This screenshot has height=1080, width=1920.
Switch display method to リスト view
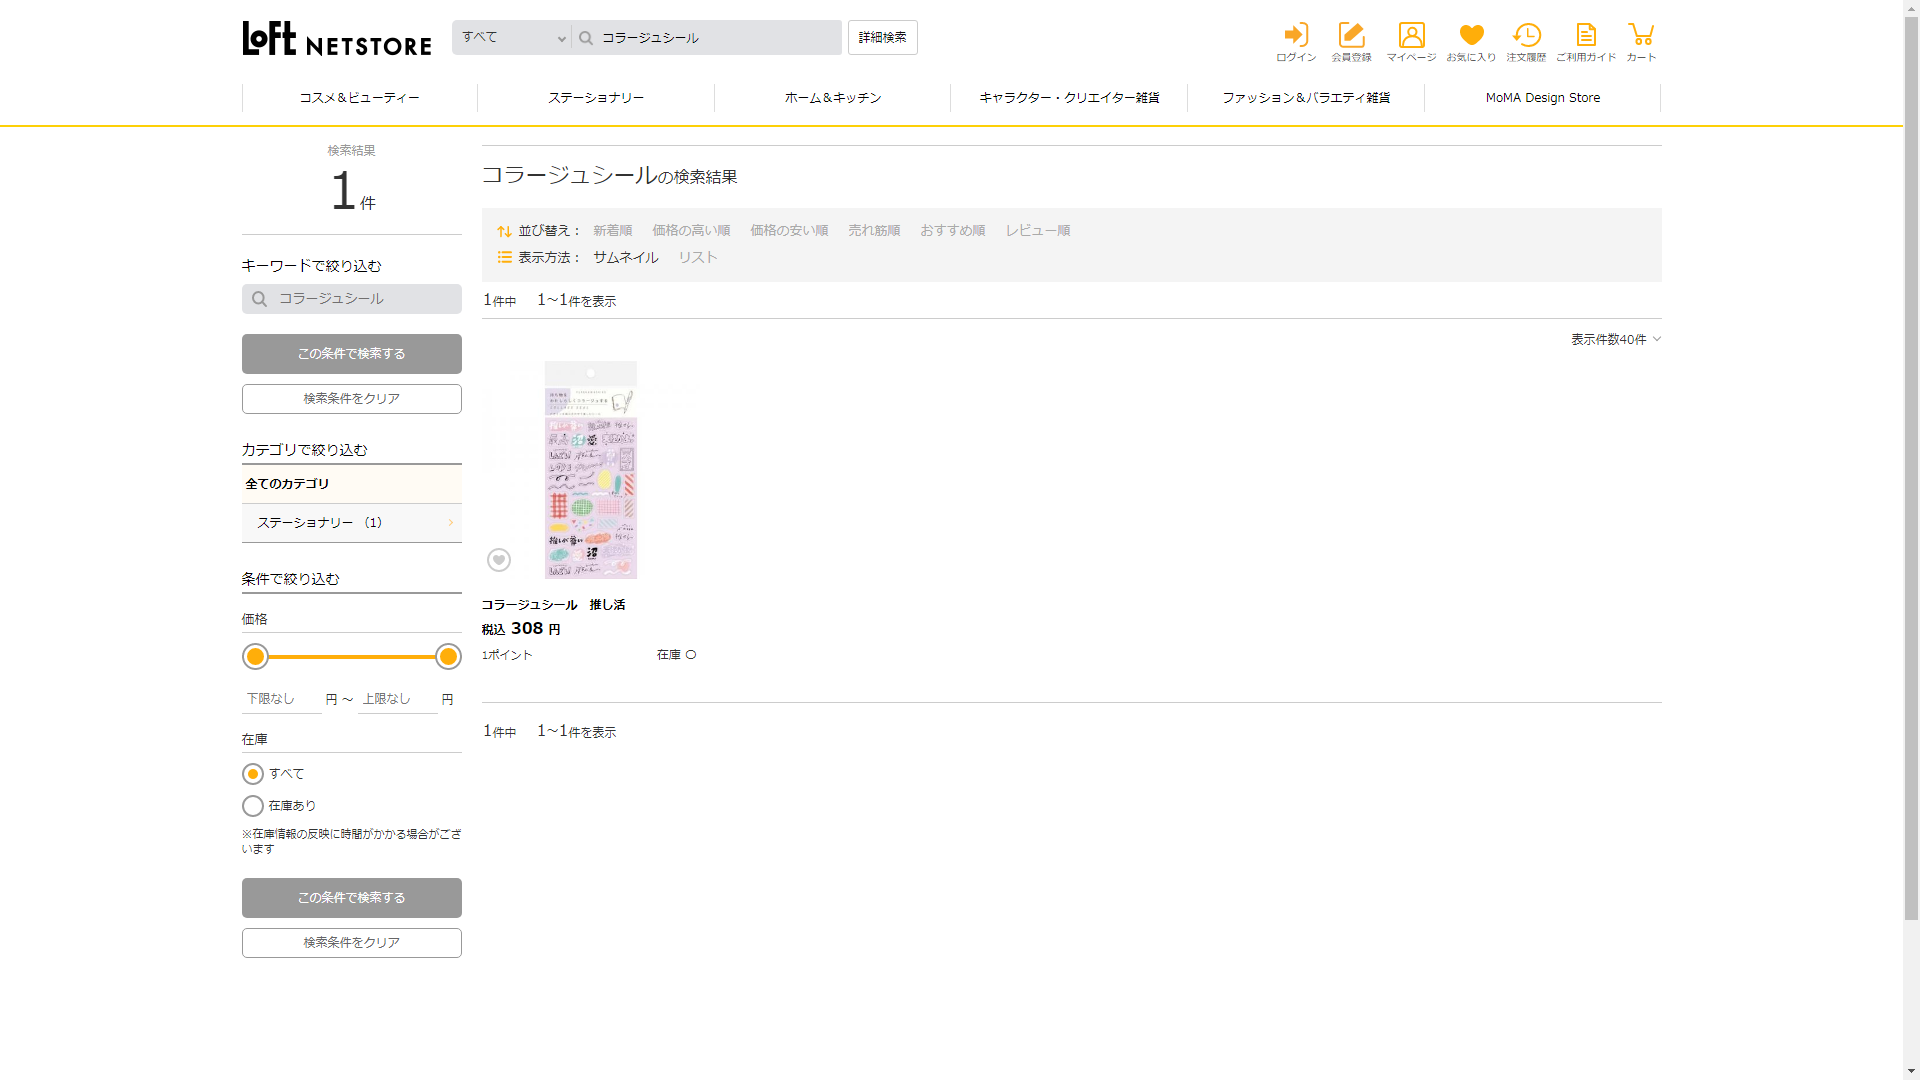pos(698,258)
